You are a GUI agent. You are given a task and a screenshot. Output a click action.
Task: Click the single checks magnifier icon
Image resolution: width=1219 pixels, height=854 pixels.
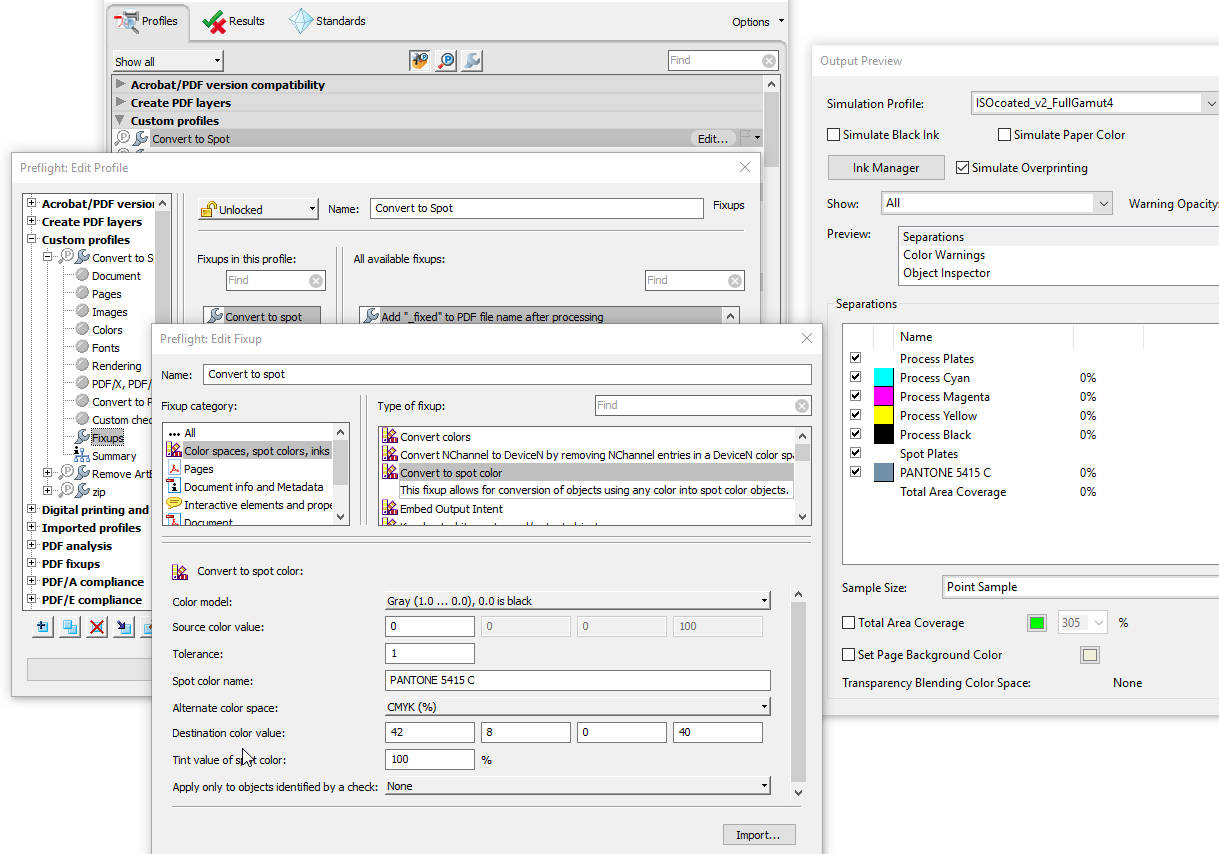(x=446, y=61)
